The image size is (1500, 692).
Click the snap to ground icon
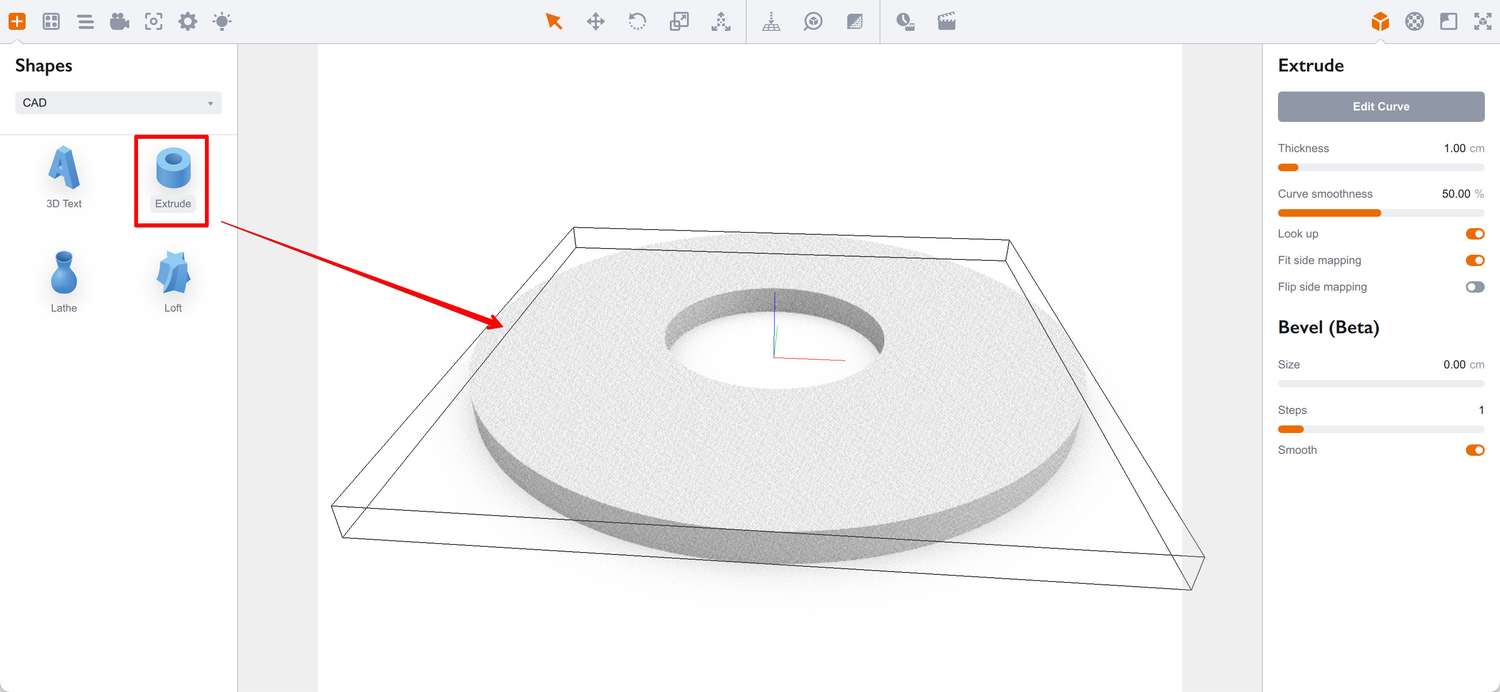[771, 21]
